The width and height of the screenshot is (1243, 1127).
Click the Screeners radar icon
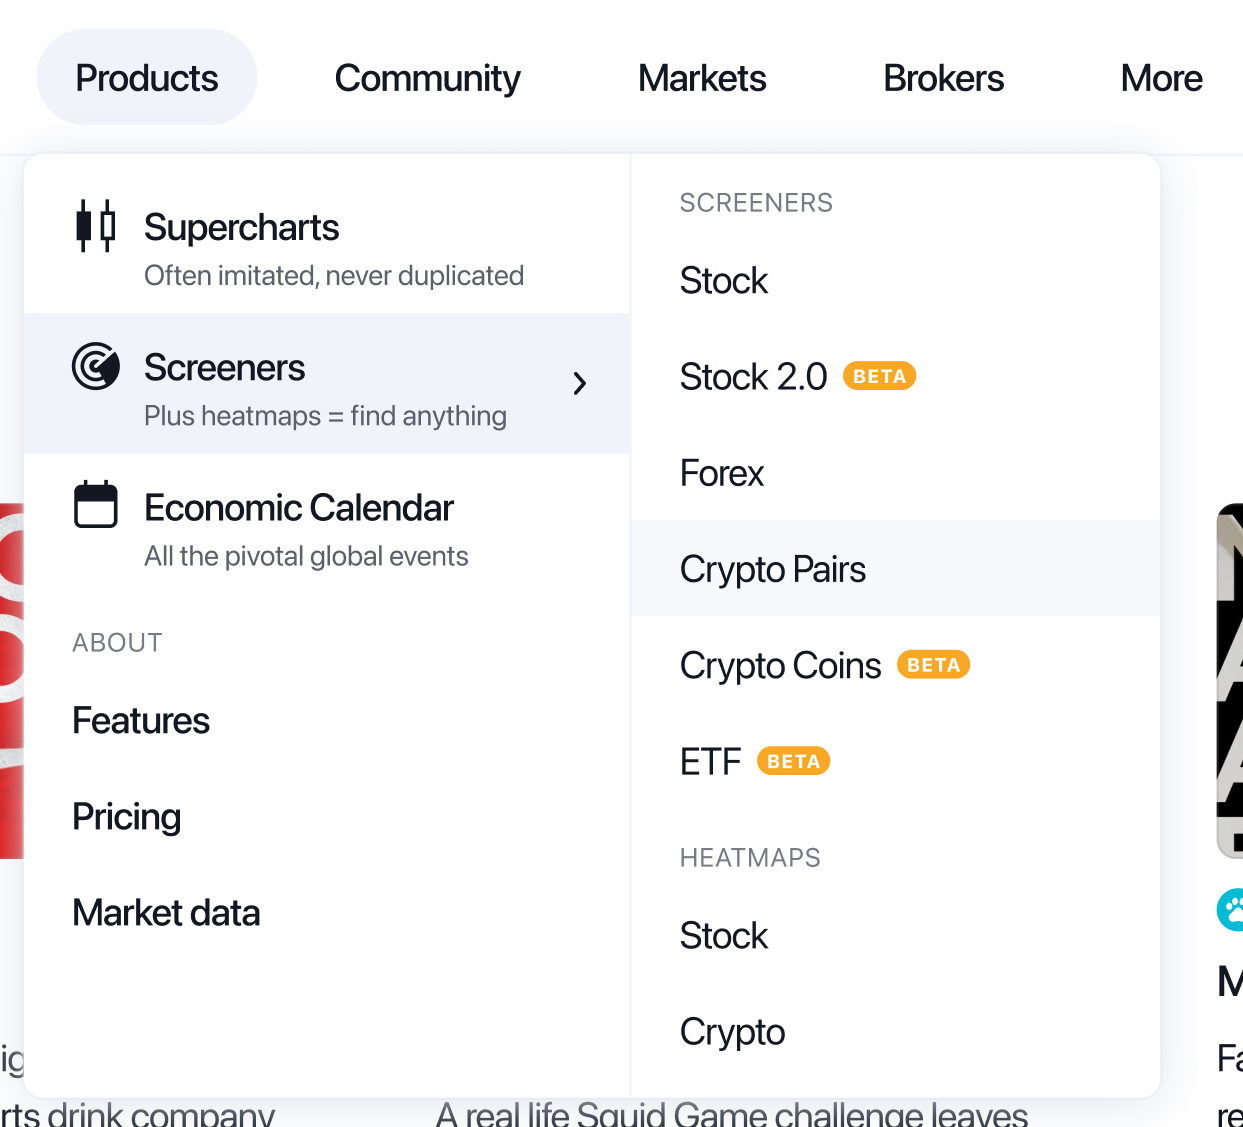[96, 366]
